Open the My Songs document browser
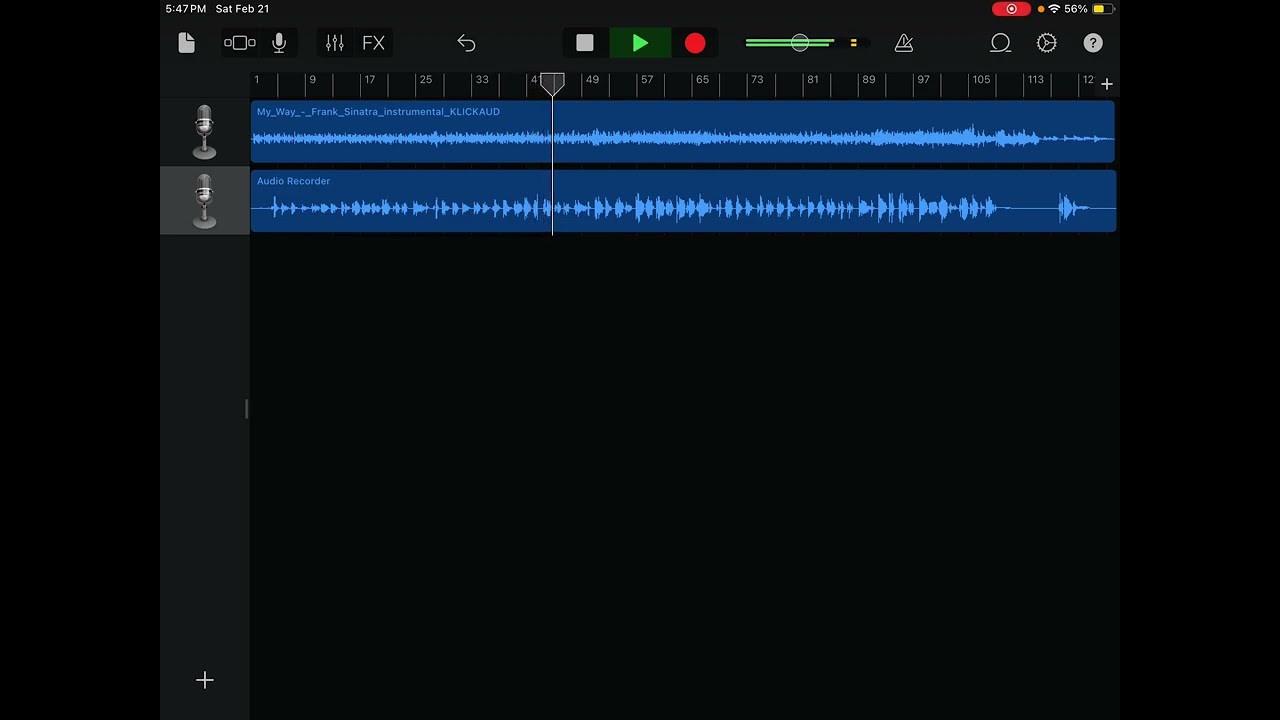 [x=187, y=43]
